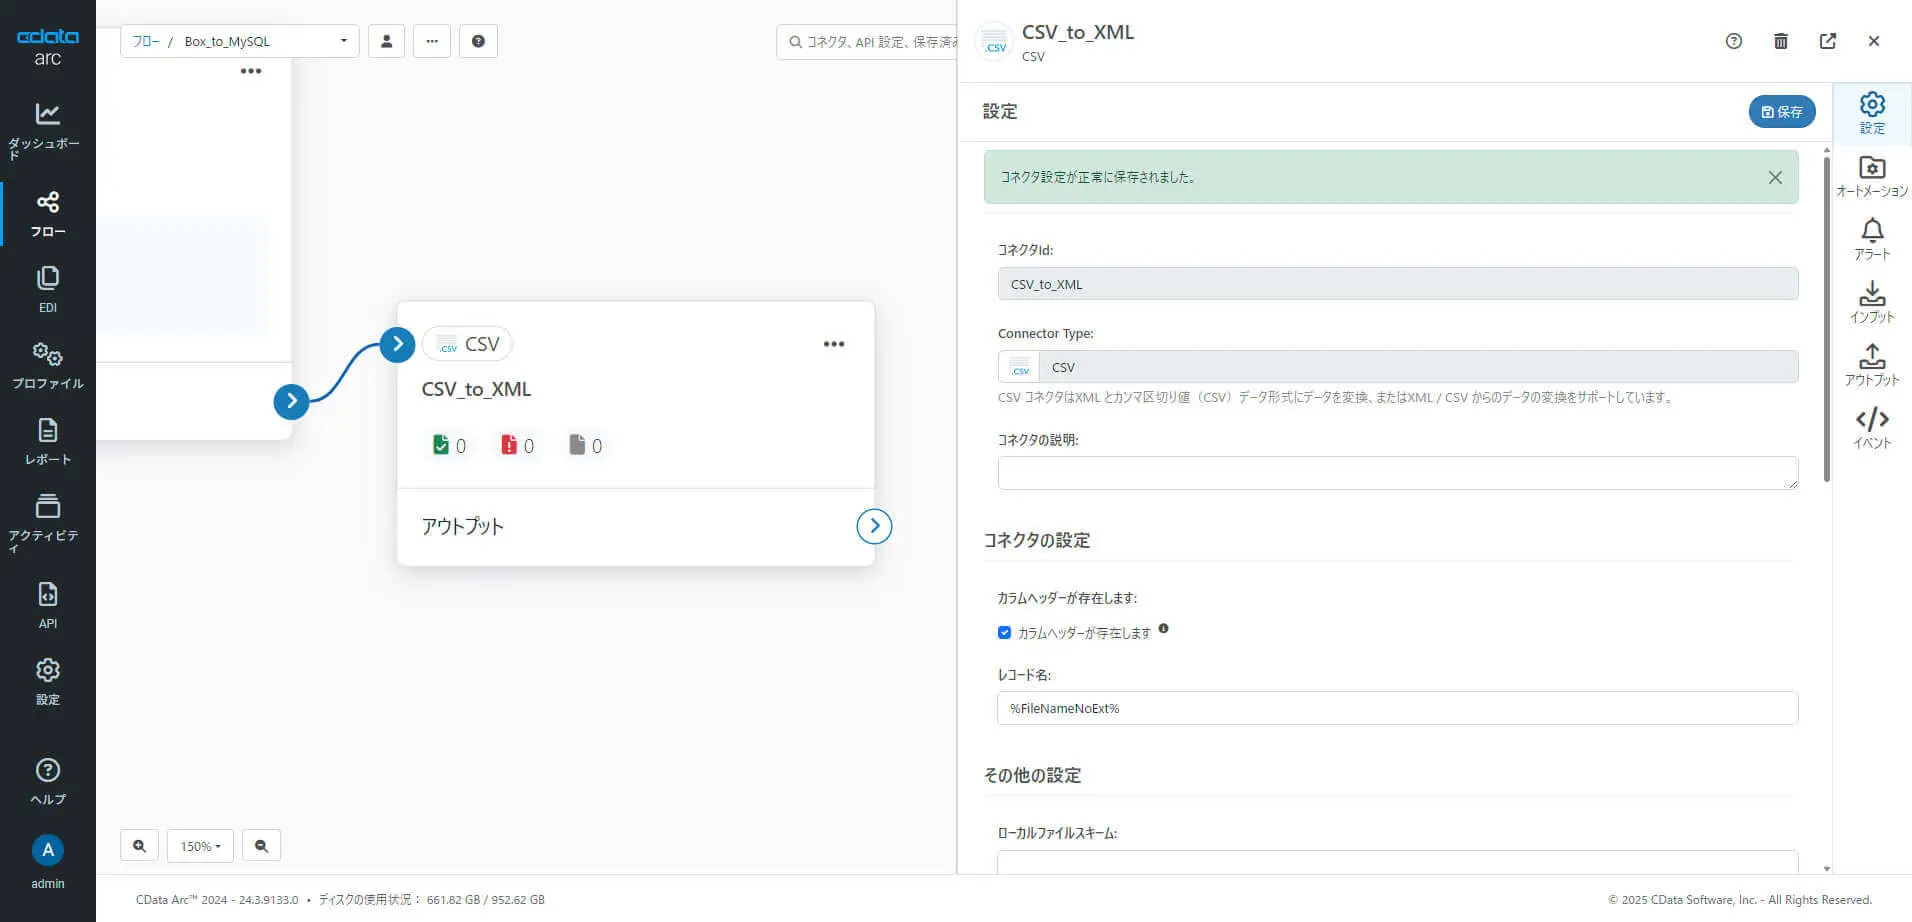This screenshot has width=1912, height=922.
Task: Click the コネクタの設定 section heading
Action: click(x=1037, y=540)
